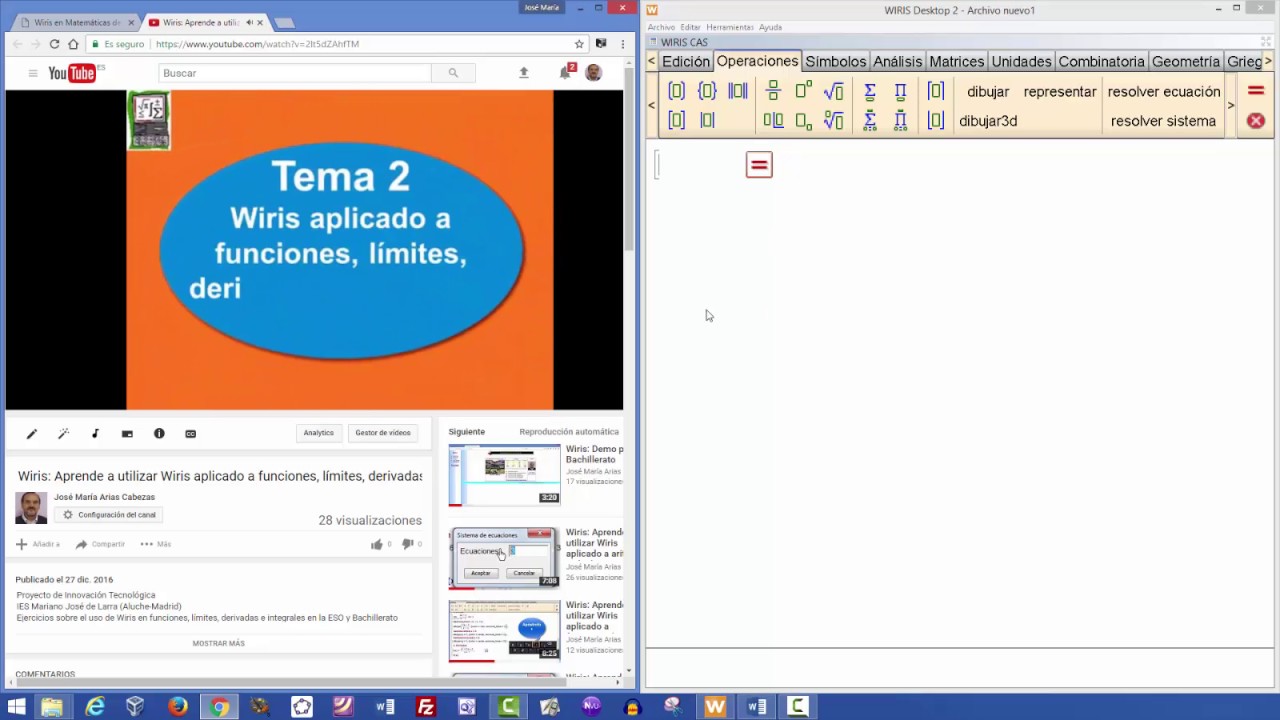1280x720 pixels.
Task: Open the Herramientas menu
Action: [x=730, y=27]
